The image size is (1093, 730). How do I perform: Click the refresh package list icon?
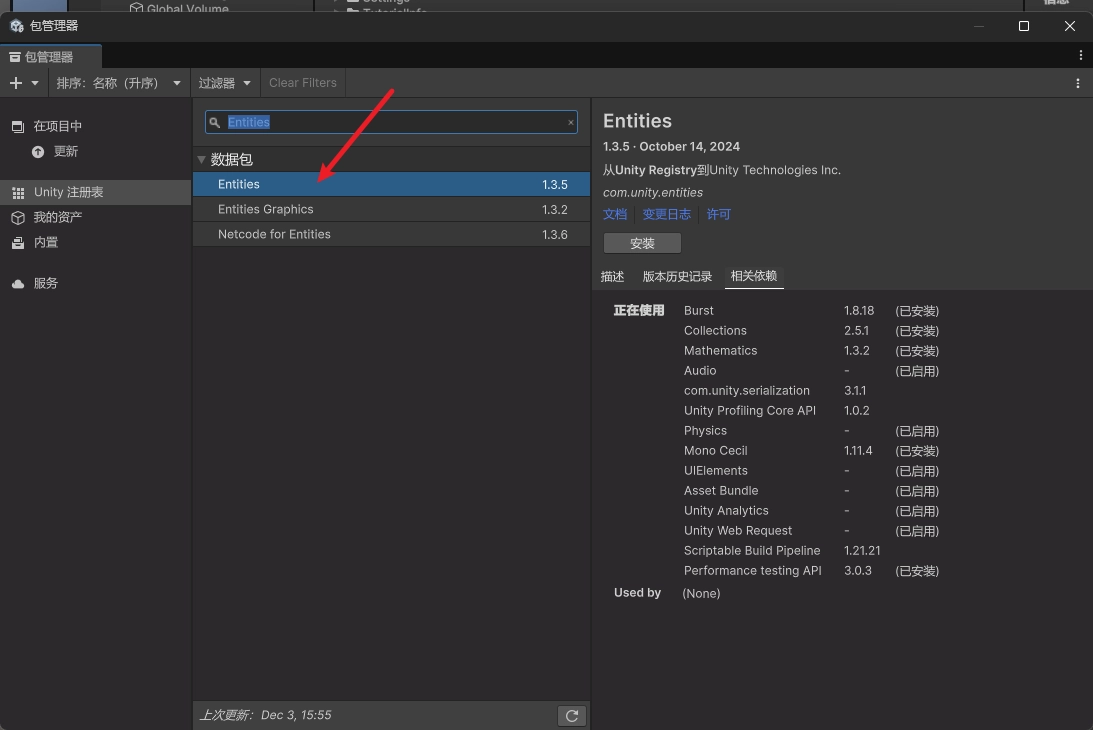[x=572, y=715]
